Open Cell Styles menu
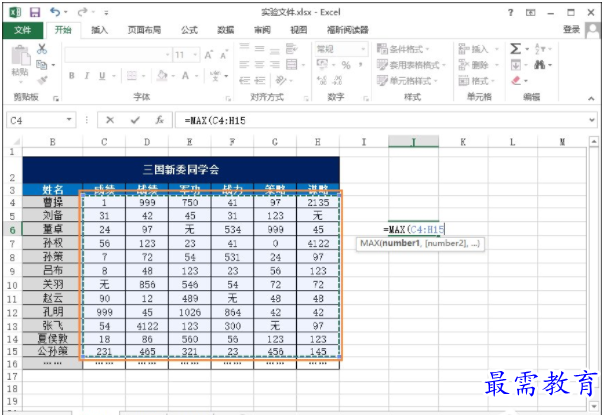Screen dimensions: 606x415 pyautogui.click(x=407, y=80)
